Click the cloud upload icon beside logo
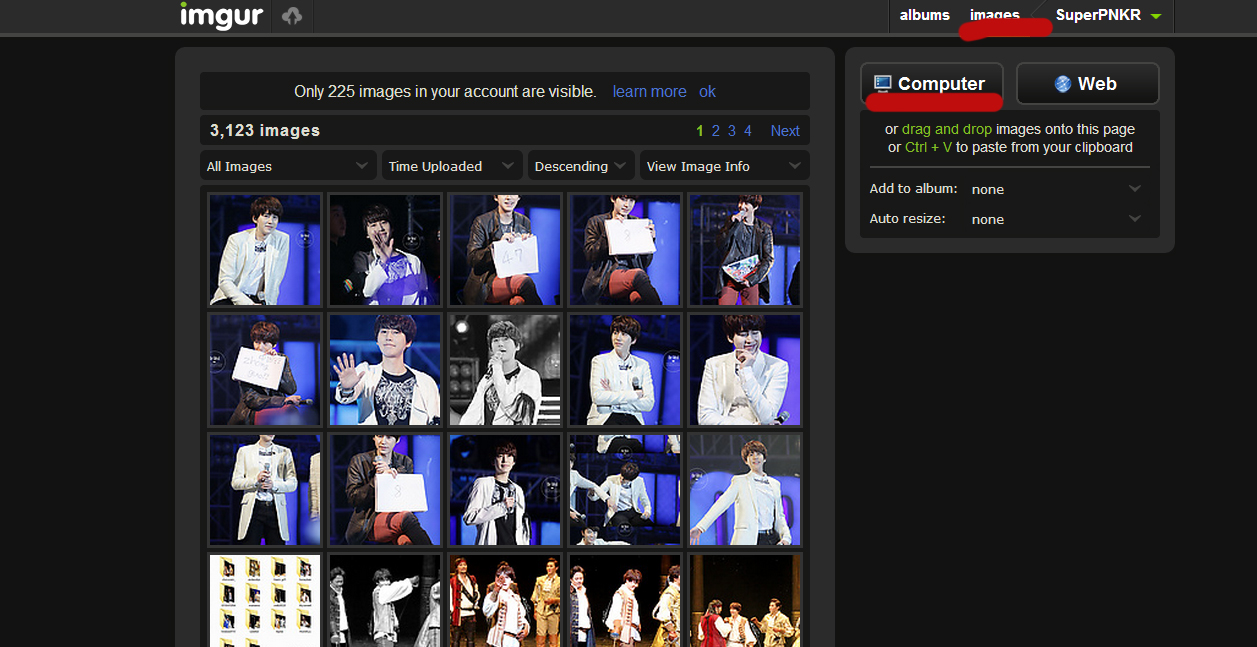The image size is (1257, 647). 292,16
